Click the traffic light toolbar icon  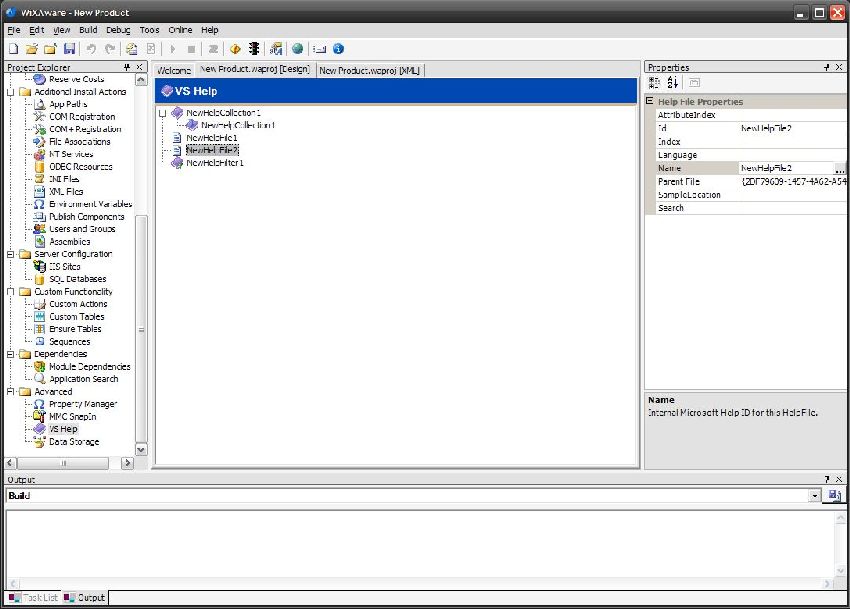tap(254, 49)
